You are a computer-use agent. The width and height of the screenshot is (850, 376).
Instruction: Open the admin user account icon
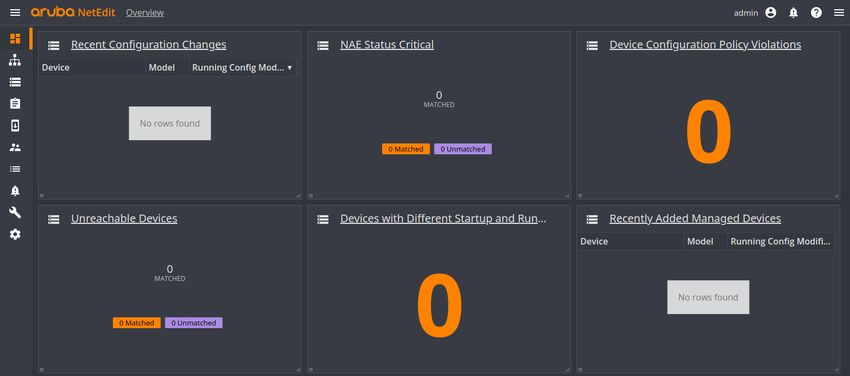coord(770,12)
